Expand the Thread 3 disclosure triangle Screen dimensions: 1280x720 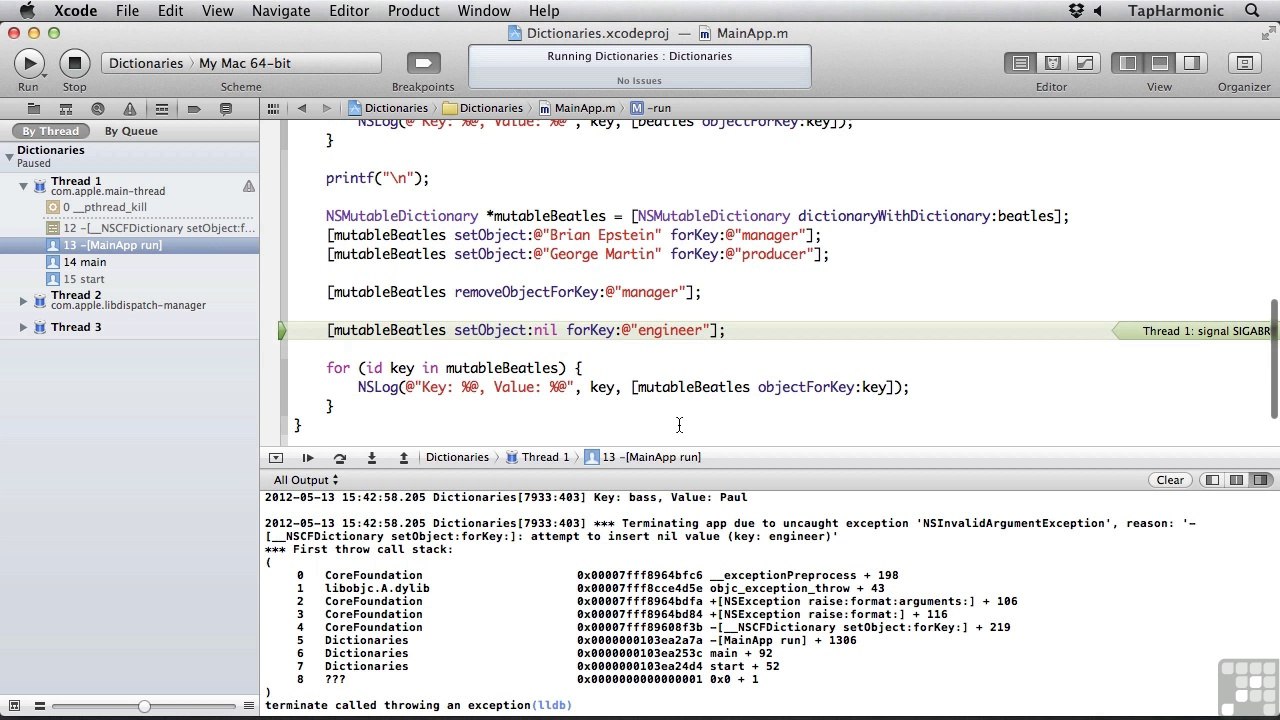click(x=23, y=327)
